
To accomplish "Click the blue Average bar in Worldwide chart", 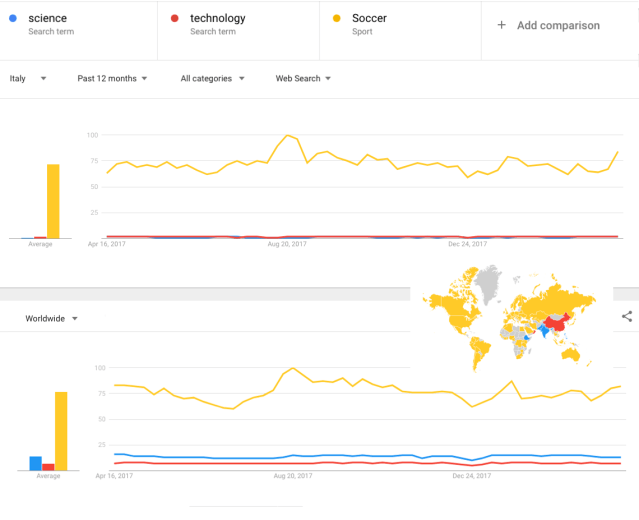I will (x=36, y=463).
